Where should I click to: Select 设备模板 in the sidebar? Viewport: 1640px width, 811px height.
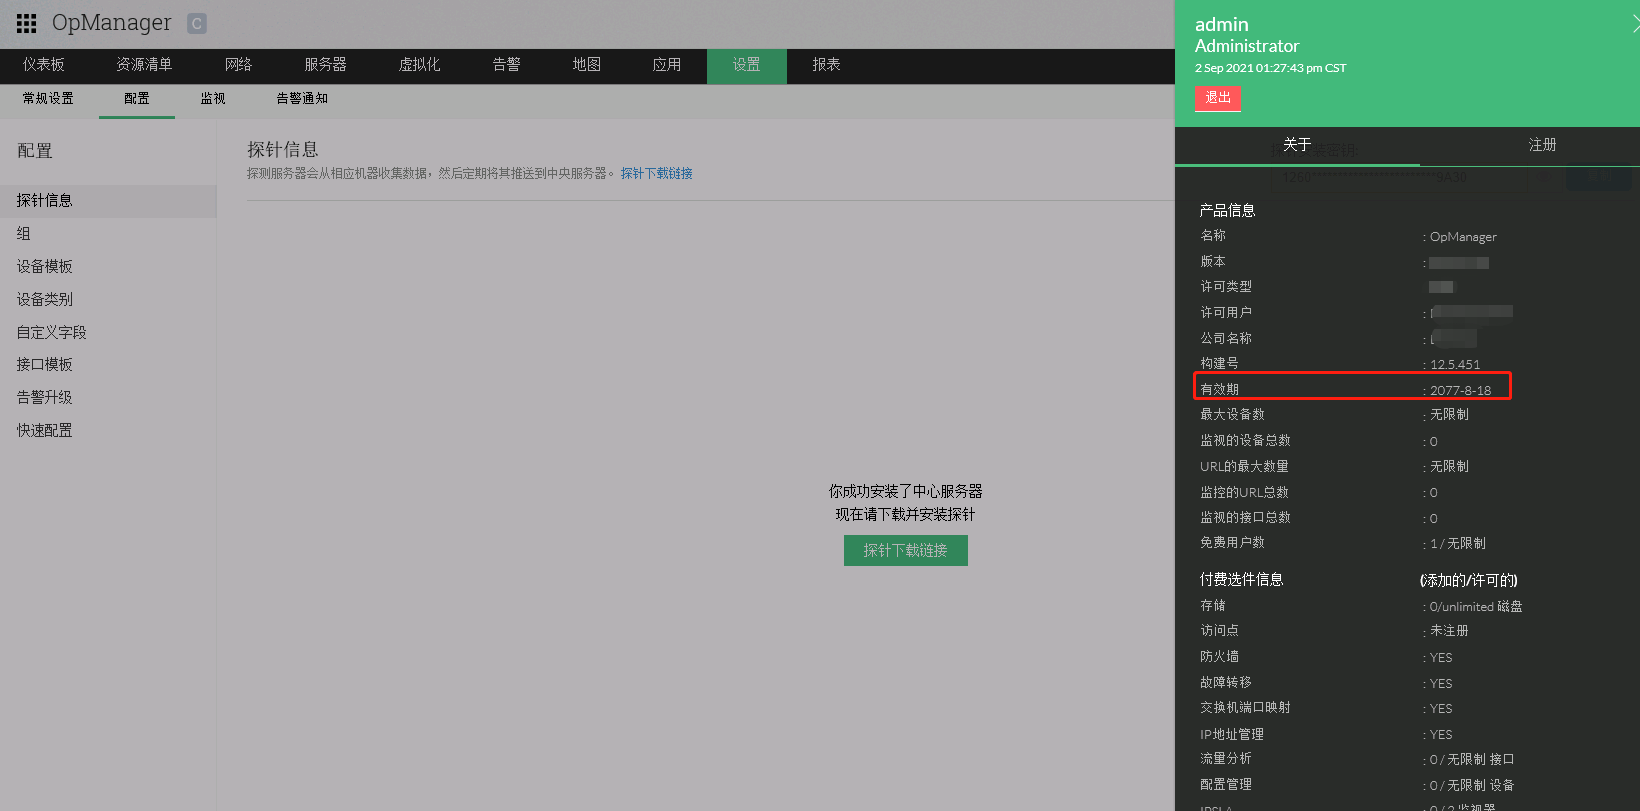[45, 266]
